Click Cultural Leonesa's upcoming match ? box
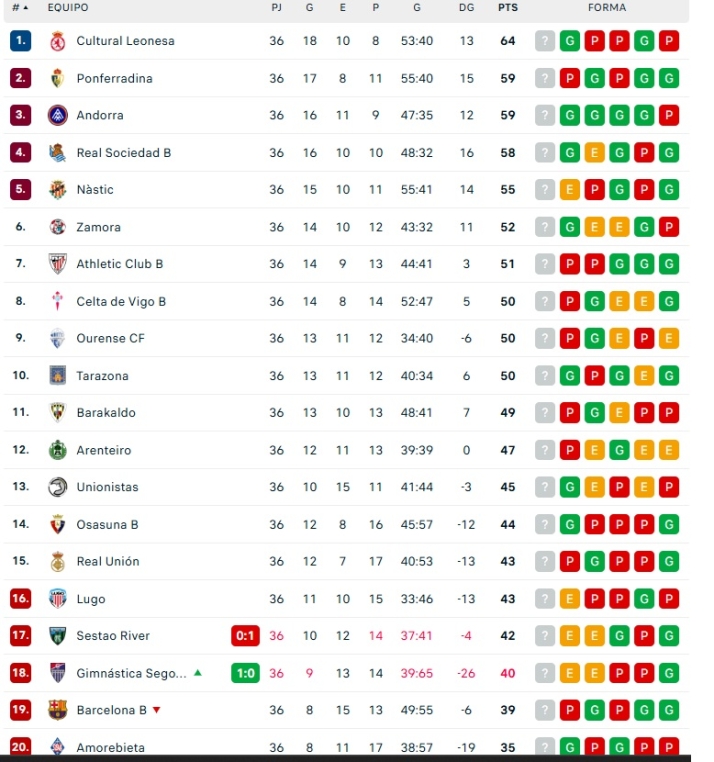The image size is (714, 762). click(x=545, y=41)
